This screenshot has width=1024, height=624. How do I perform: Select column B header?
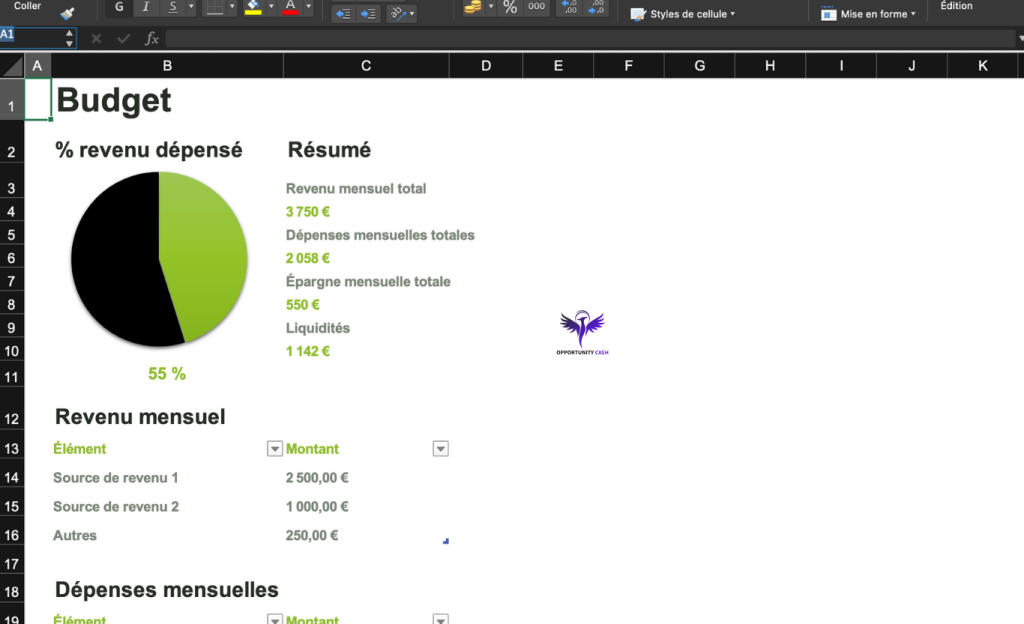tap(167, 65)
